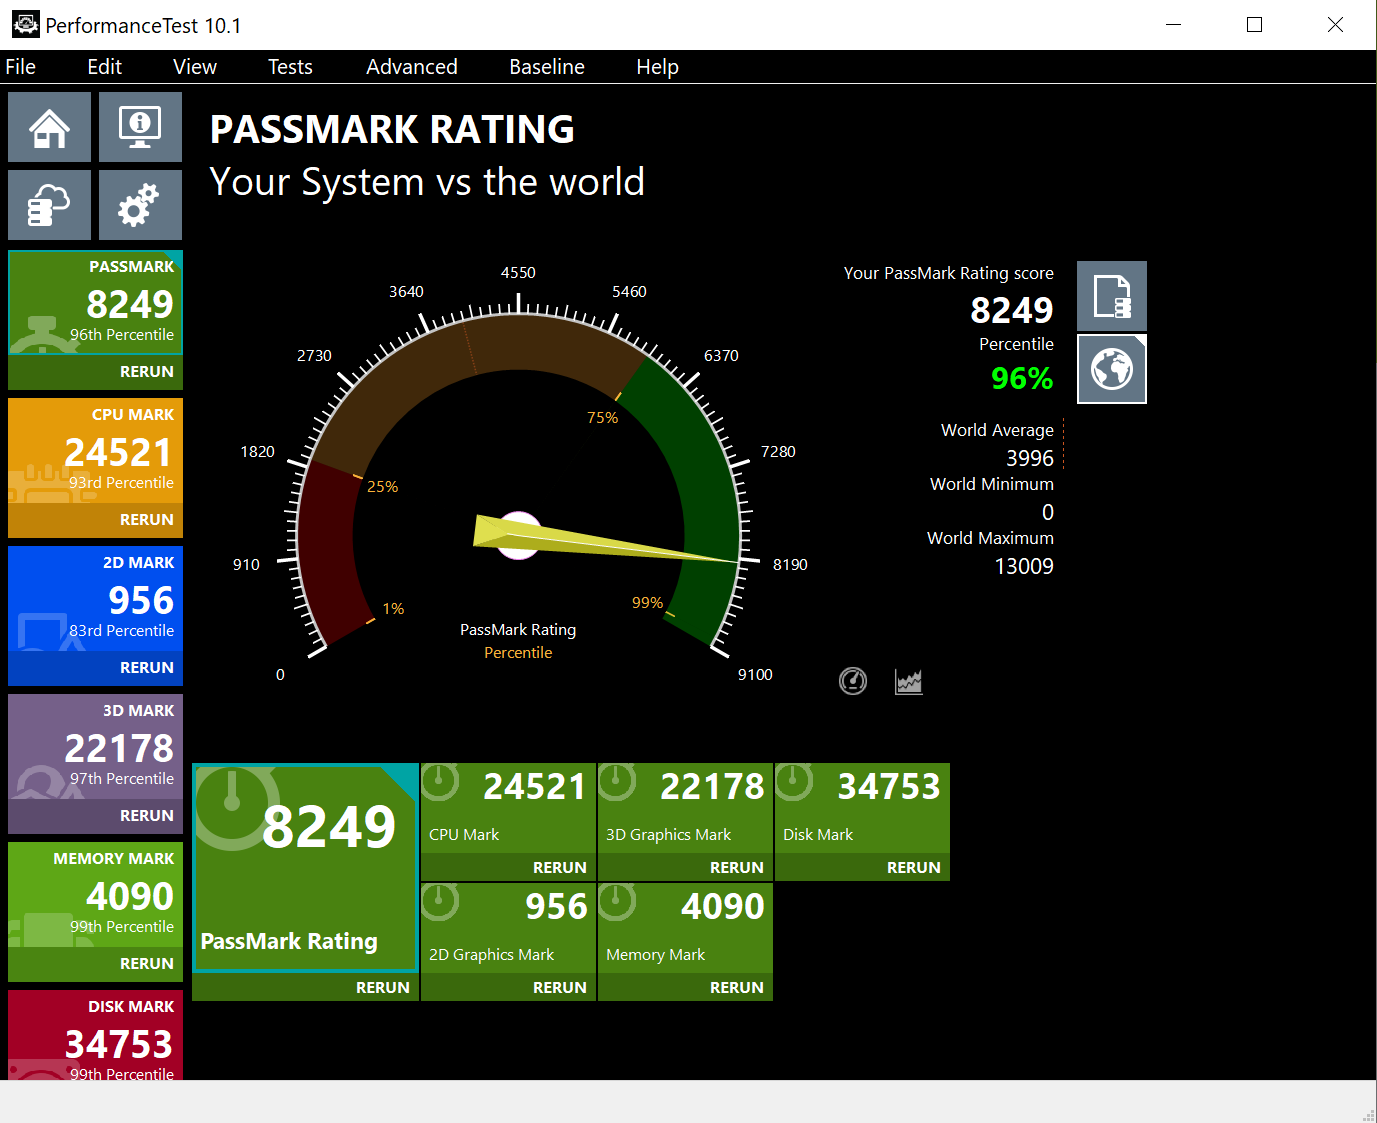This screenshot has width=1377, height=1123.
Task: Click the stopwatch icon on PassMark Rating tile
Action: click(233, 807)
